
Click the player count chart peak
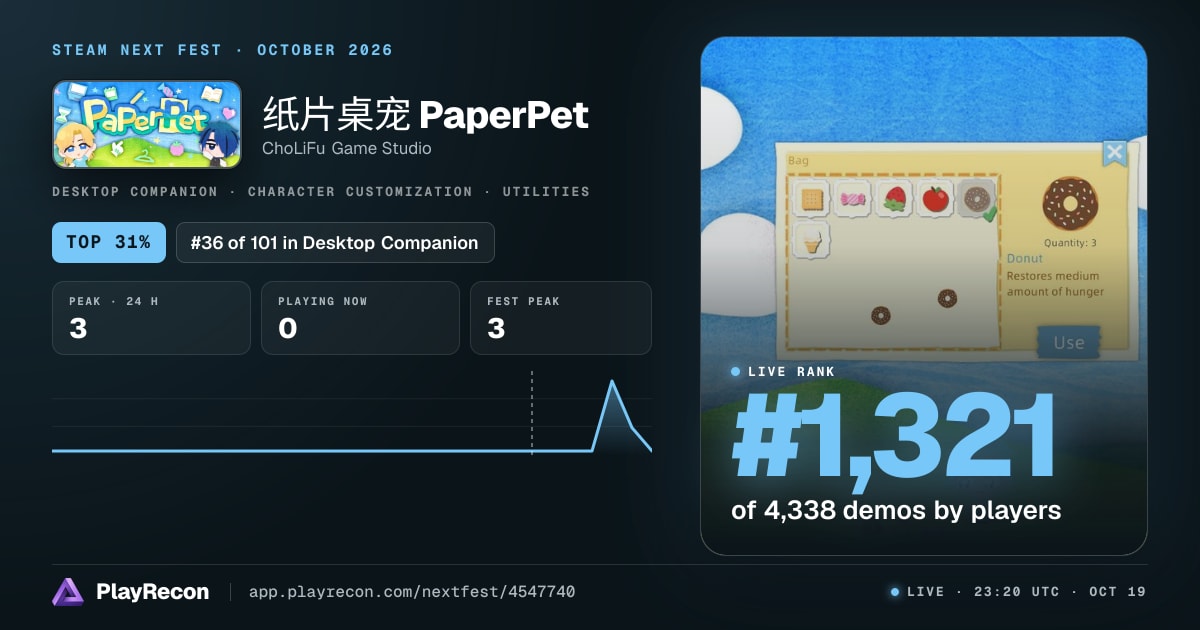pos(612,382)
